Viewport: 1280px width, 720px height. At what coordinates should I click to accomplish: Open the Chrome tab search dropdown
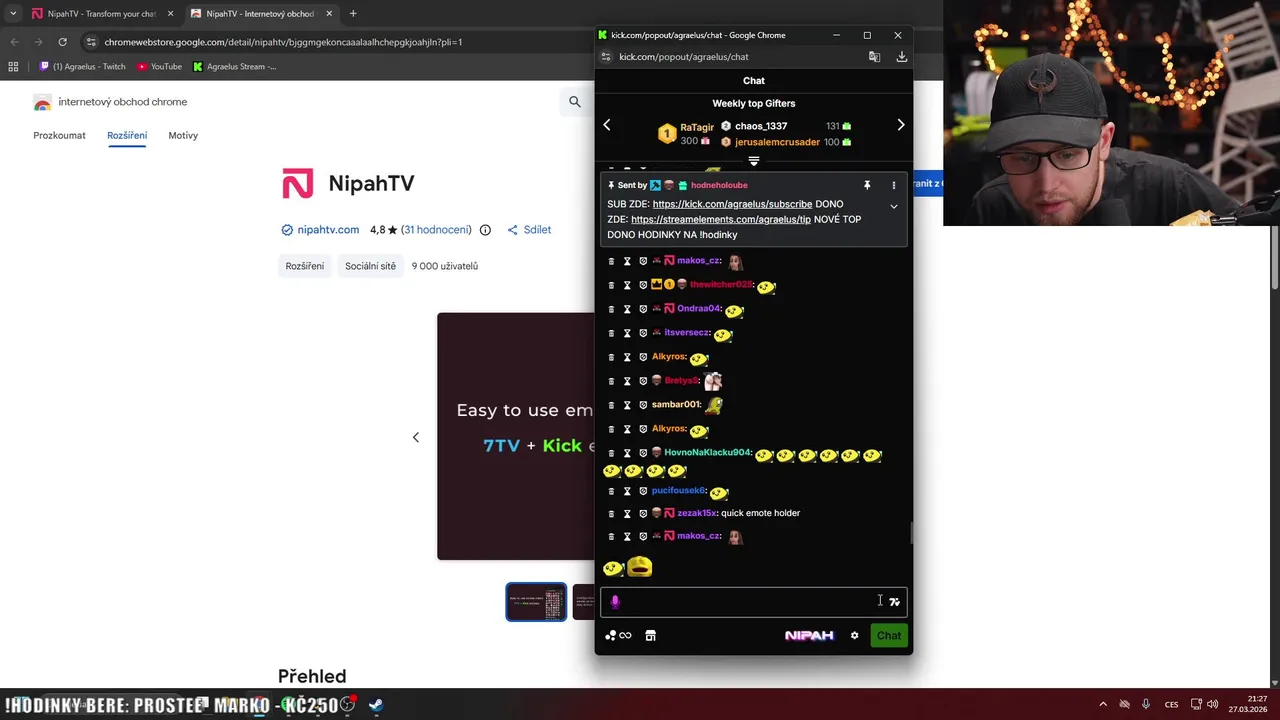coord(13,14)
